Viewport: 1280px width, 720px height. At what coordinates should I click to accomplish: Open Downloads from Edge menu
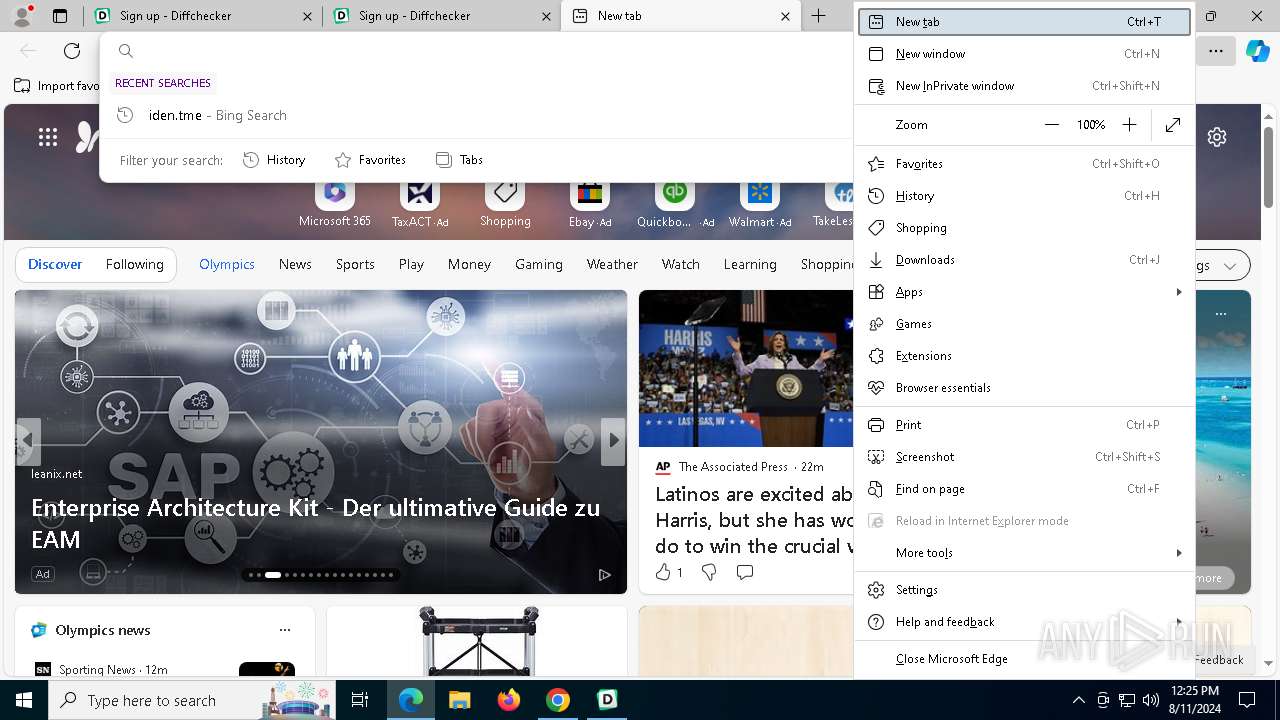[1024, 260]
